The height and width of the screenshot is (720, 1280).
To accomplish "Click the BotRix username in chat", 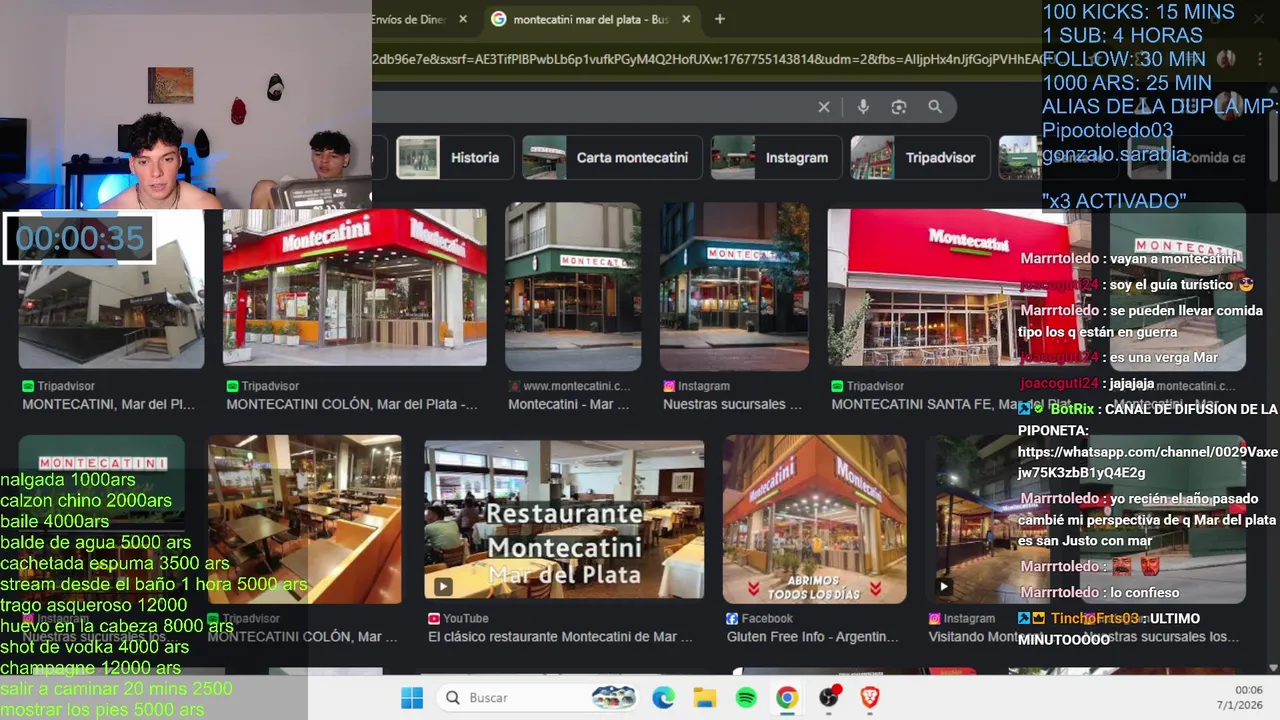I will (1073, 409).
